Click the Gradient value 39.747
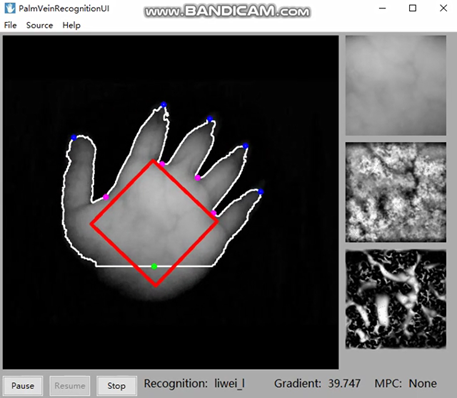This screenshot has width=457, height=398. pyautogui.click(x=344, y=383)
